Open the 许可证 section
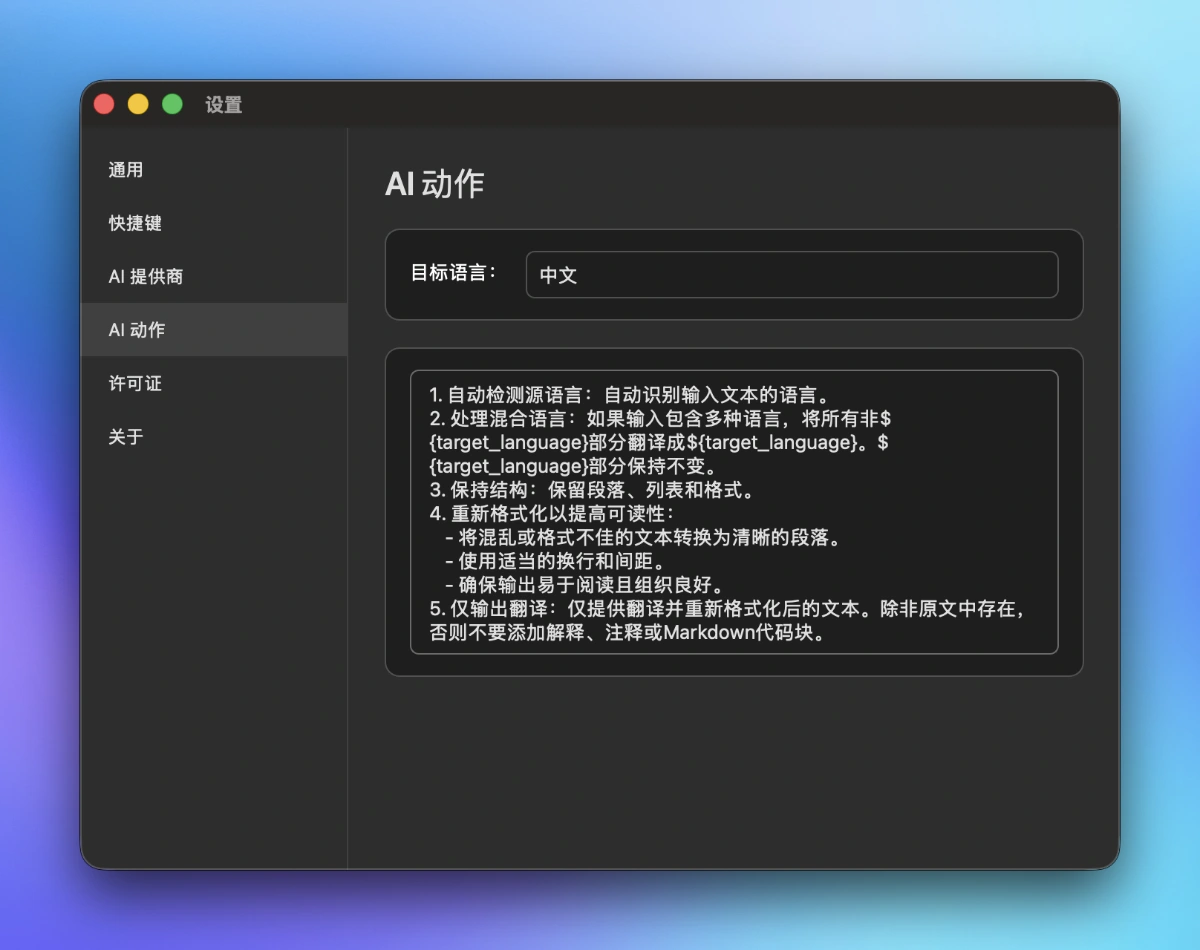1200x950 pixels. pyautogui.click(x=135, y=384)
